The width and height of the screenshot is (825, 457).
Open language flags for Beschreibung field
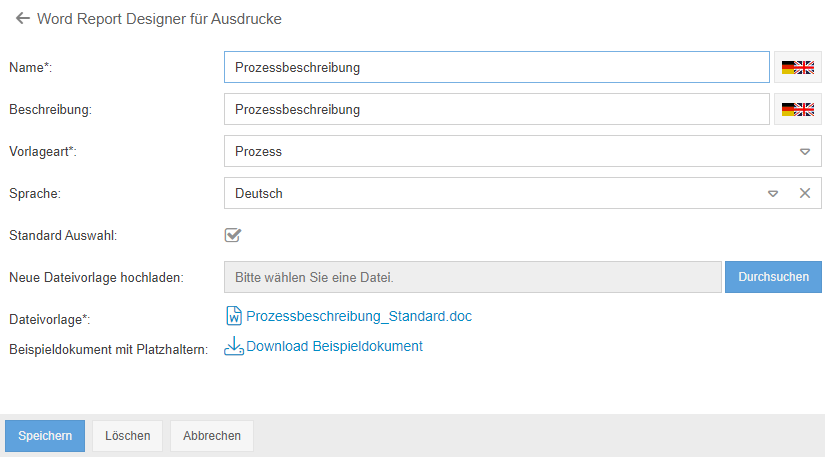(797, 109)
